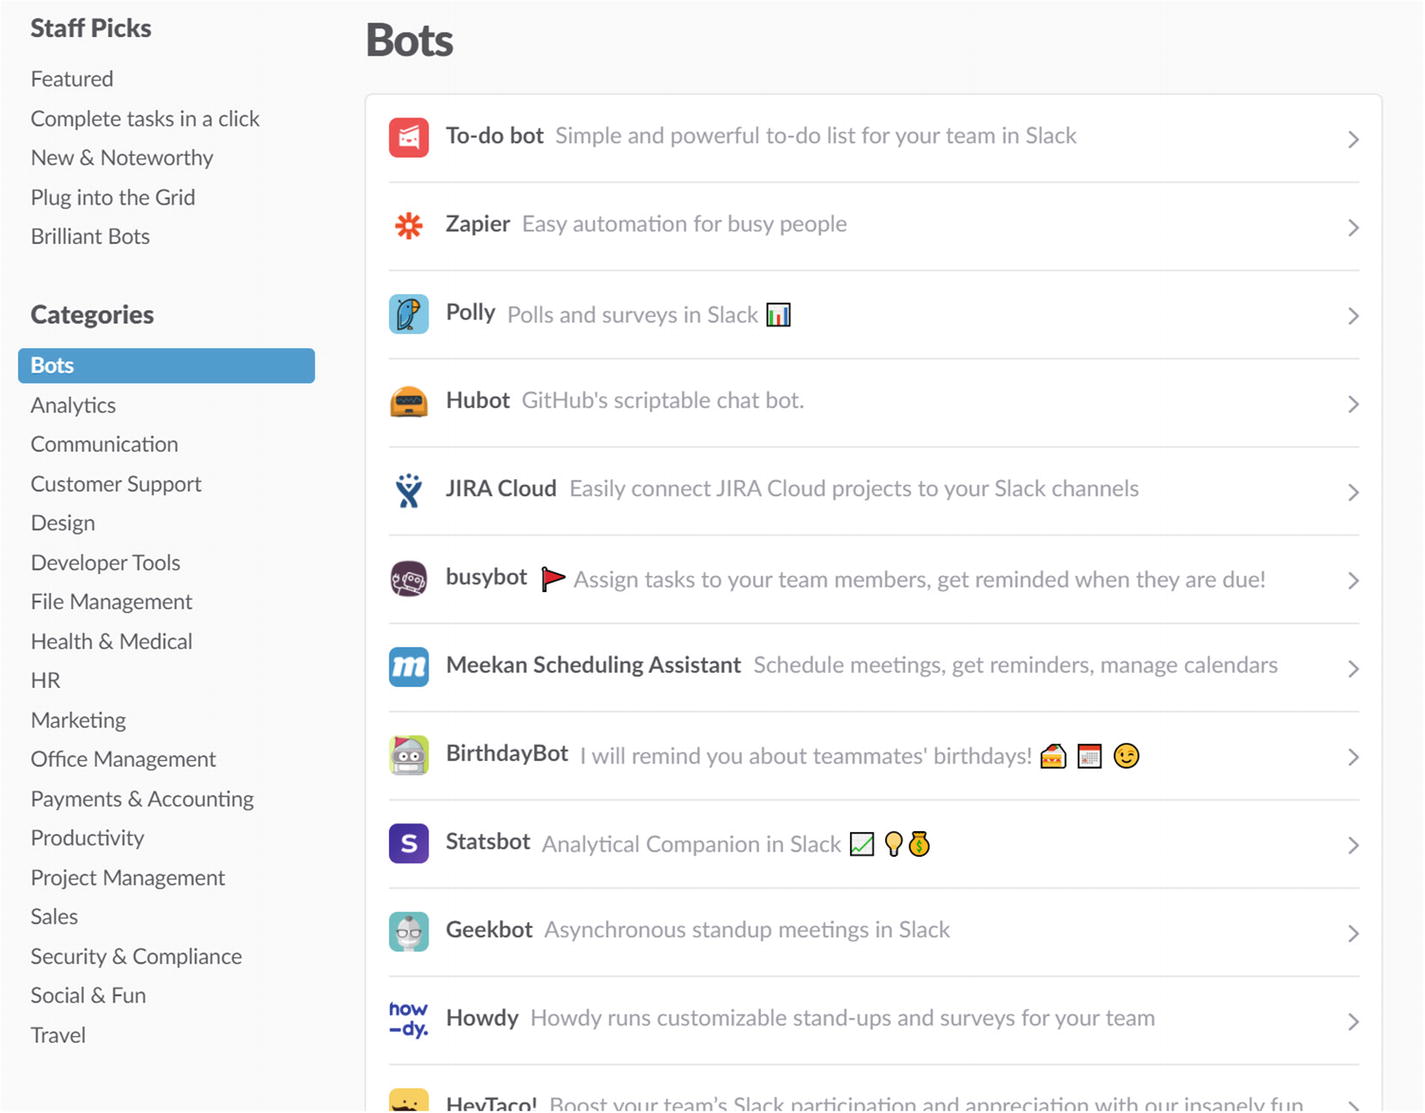Select the Office Management category
The width and height of the screenshot is (1425, 1113).
click(123, 759)
